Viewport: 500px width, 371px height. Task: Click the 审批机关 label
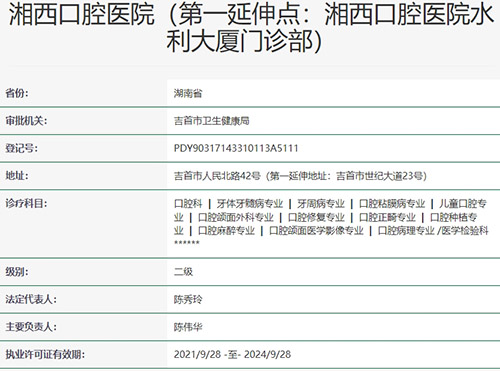pyautogui.click(x=26, y=121)
